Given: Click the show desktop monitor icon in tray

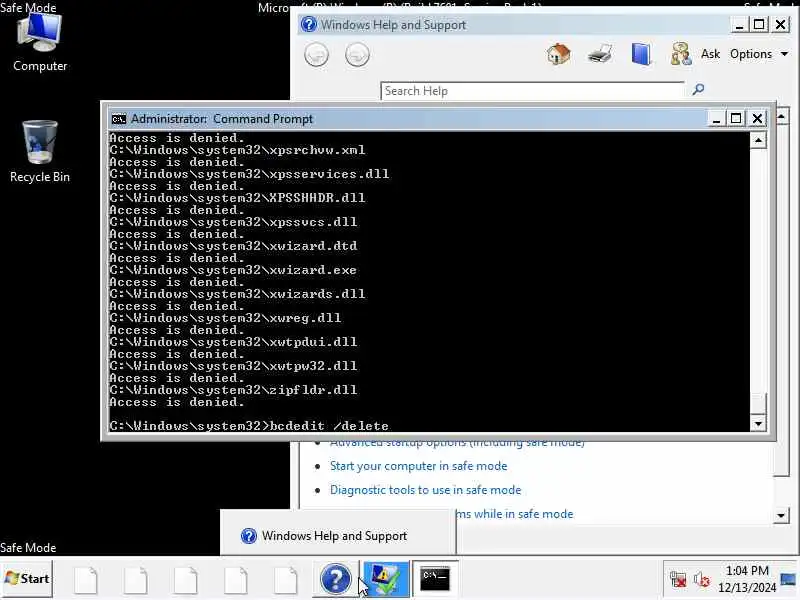Looking at the screenshot, I should pos(788,579).
